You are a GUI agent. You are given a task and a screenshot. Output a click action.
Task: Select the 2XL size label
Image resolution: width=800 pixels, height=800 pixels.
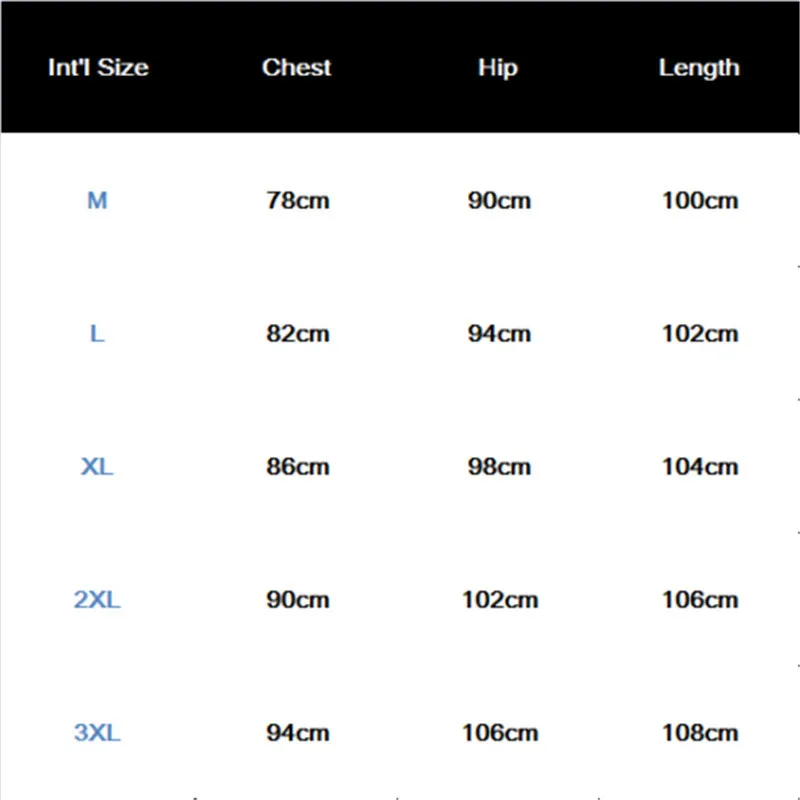click(x=97, y=599)
